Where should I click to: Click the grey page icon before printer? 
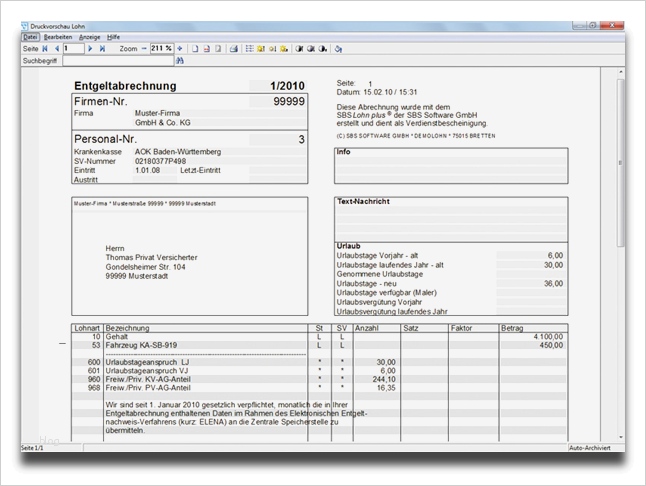(x=218, y=49)
